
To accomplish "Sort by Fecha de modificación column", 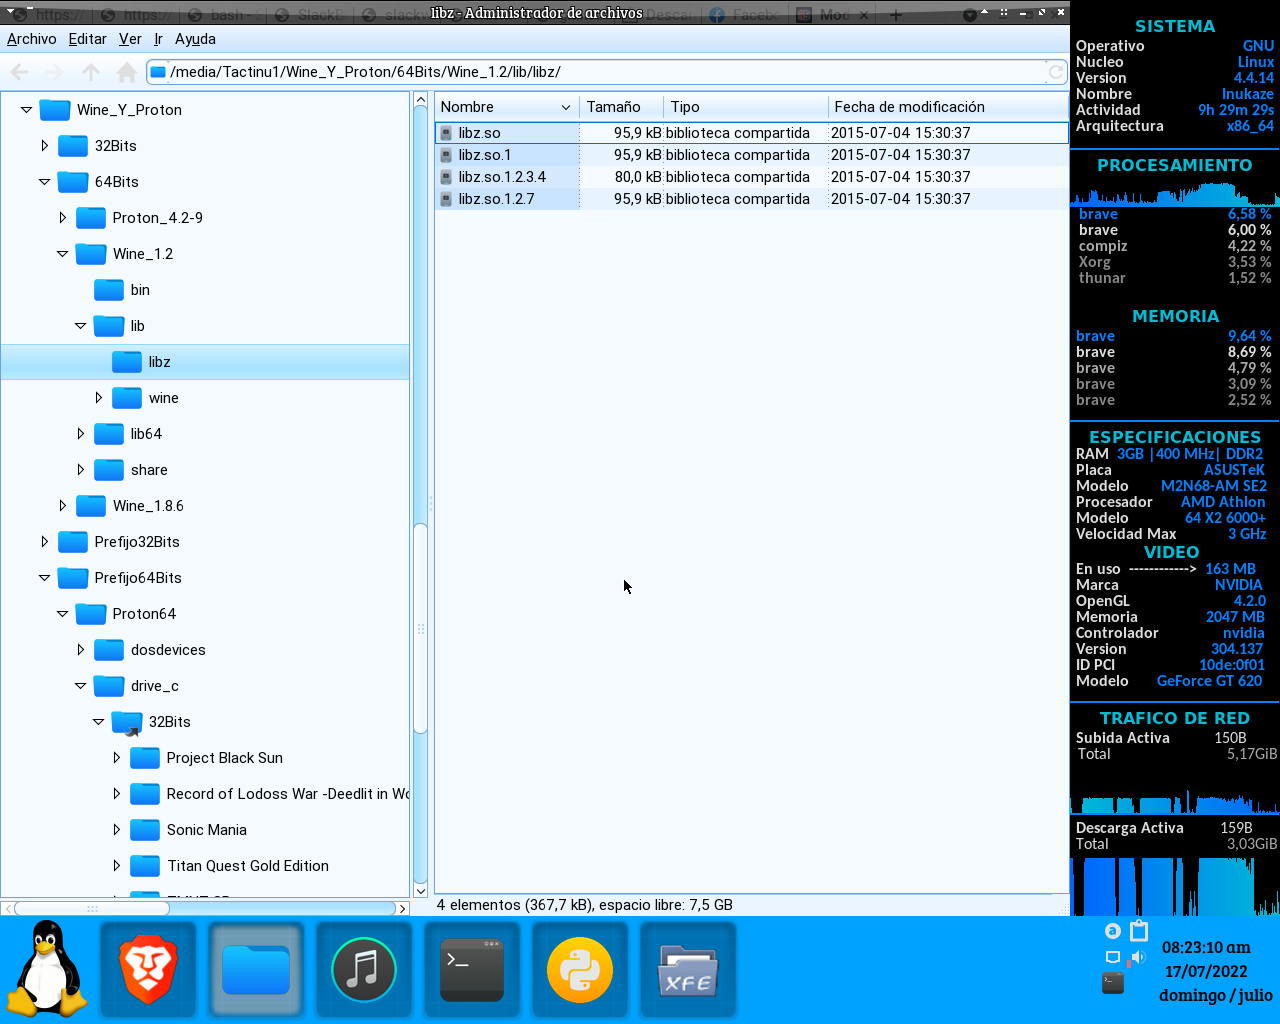I will 948,107.
